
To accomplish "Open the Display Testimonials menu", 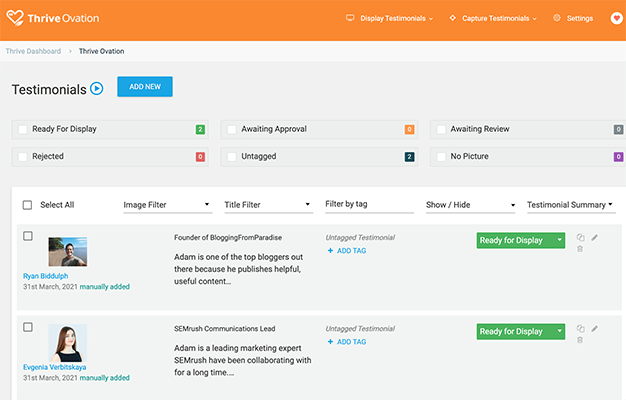I will 390,18.
